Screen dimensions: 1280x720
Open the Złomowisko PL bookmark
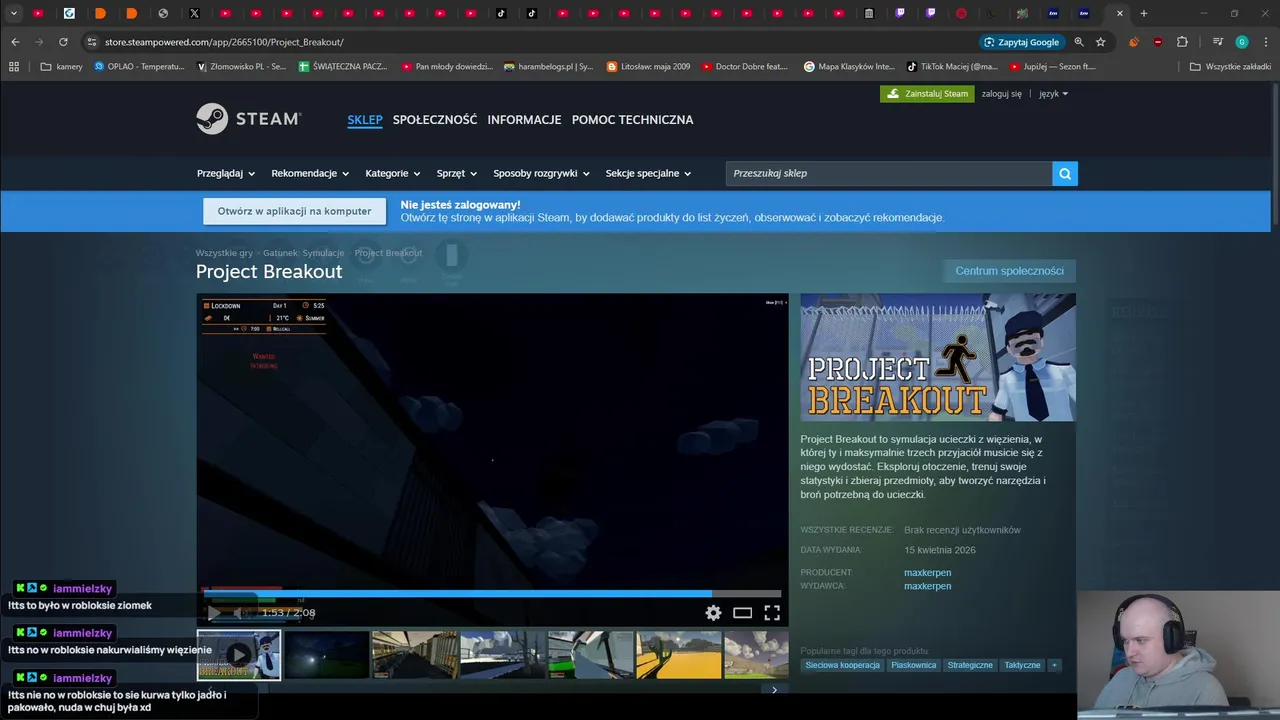pos(241,67)
